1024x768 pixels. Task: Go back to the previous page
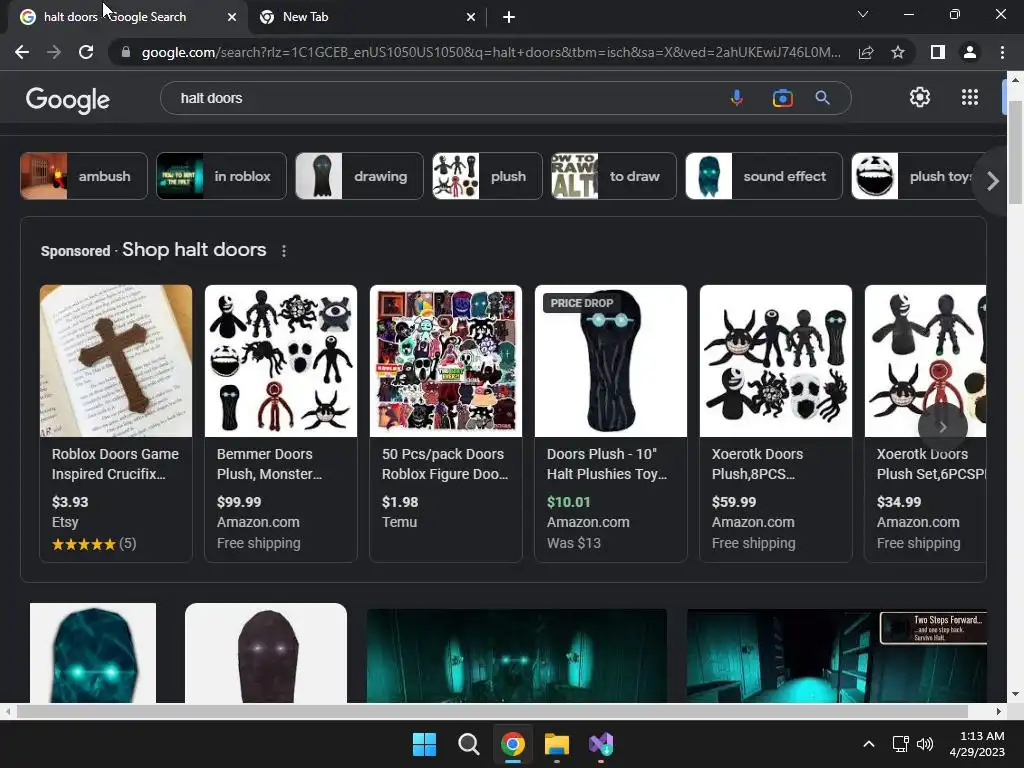click(x=22, y=52)
